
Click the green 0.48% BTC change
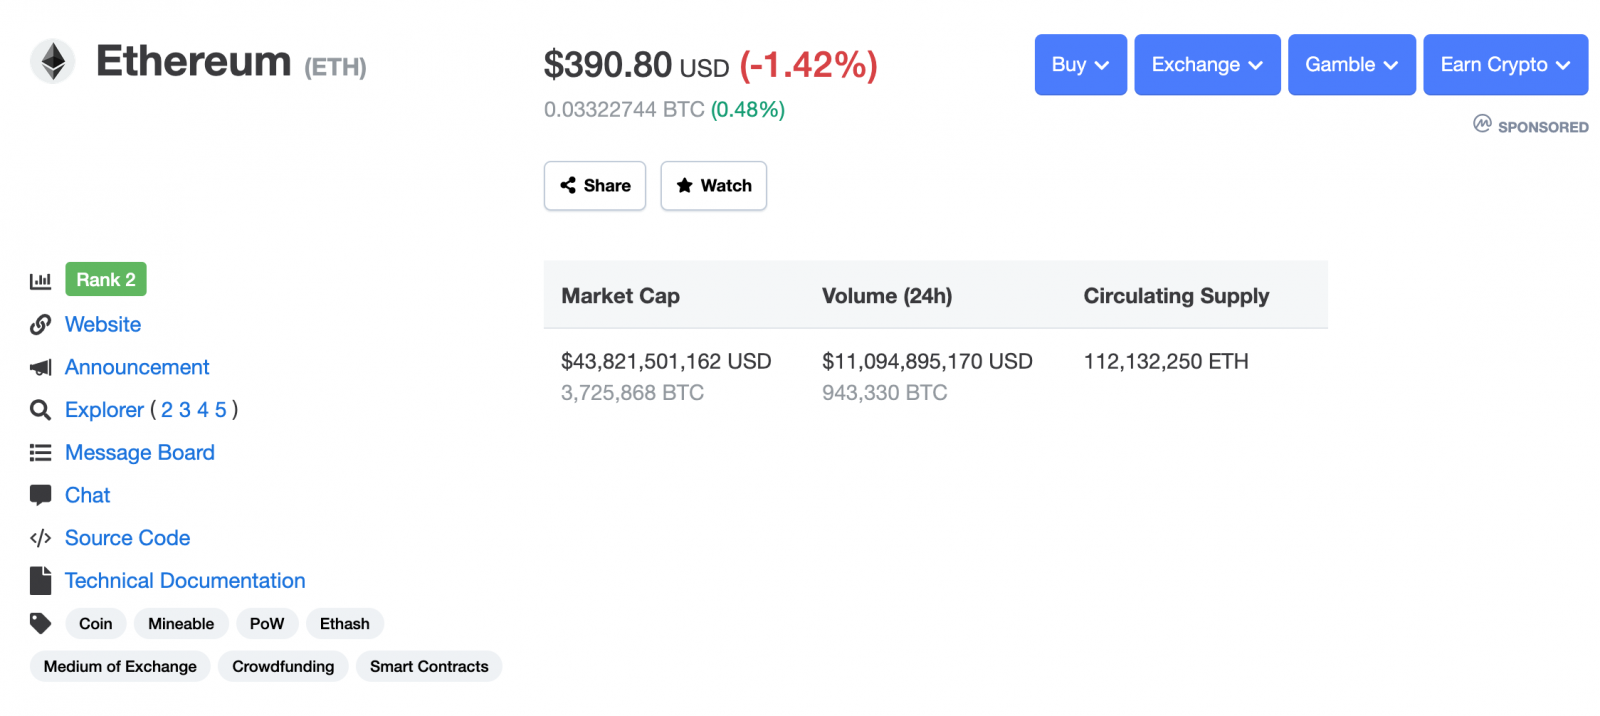click(748, 109)
